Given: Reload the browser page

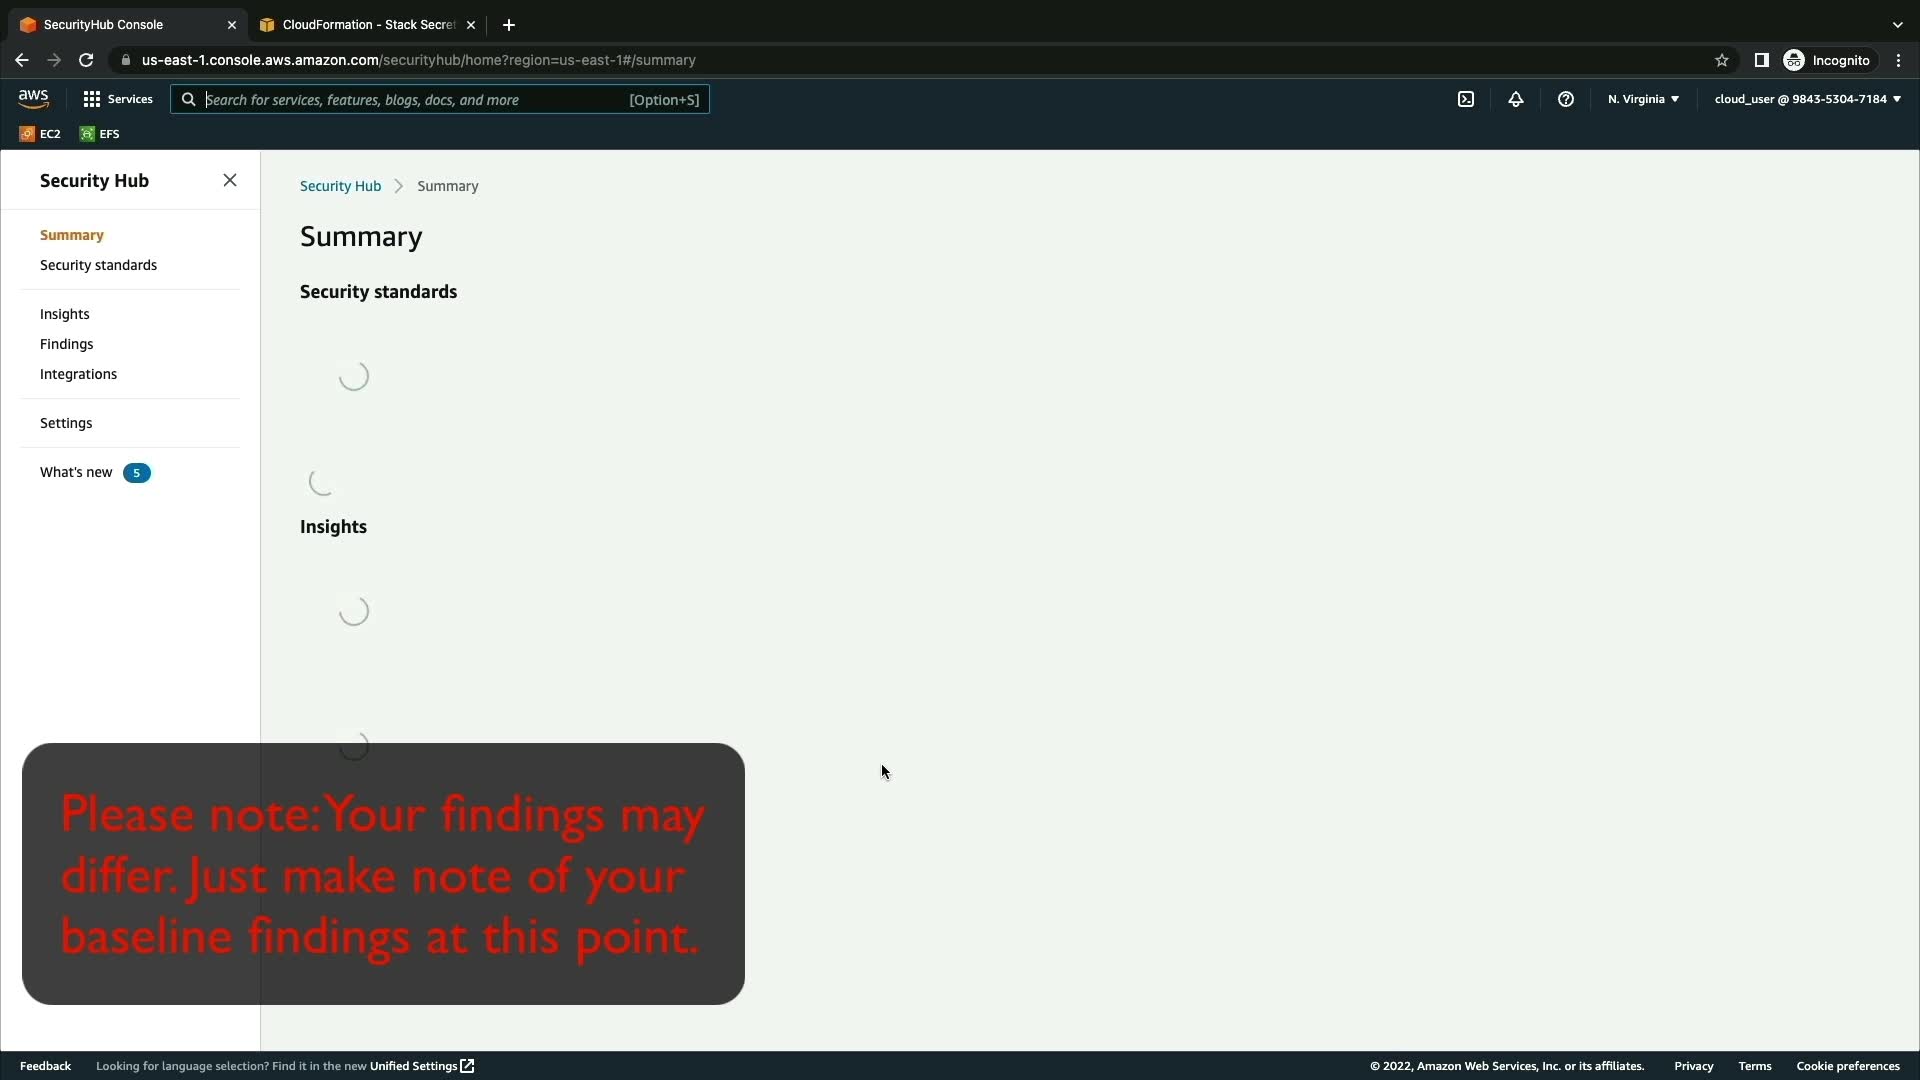Looking at the screenshot, I should pos(86,60).
